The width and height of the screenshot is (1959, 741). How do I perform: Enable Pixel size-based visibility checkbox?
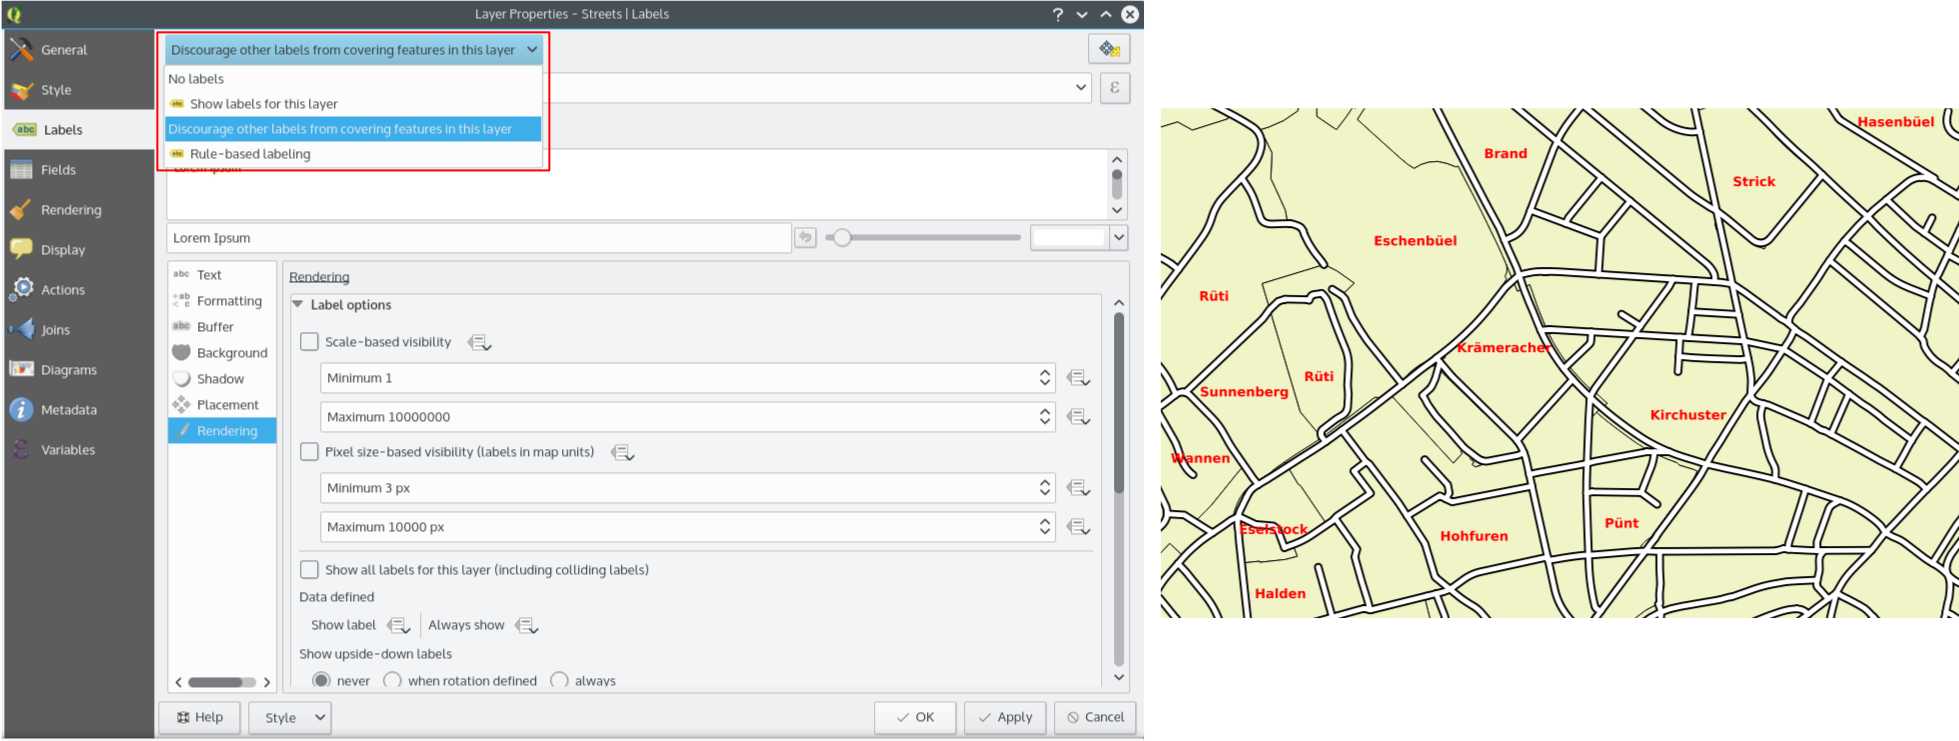click(x=310, y=452)
